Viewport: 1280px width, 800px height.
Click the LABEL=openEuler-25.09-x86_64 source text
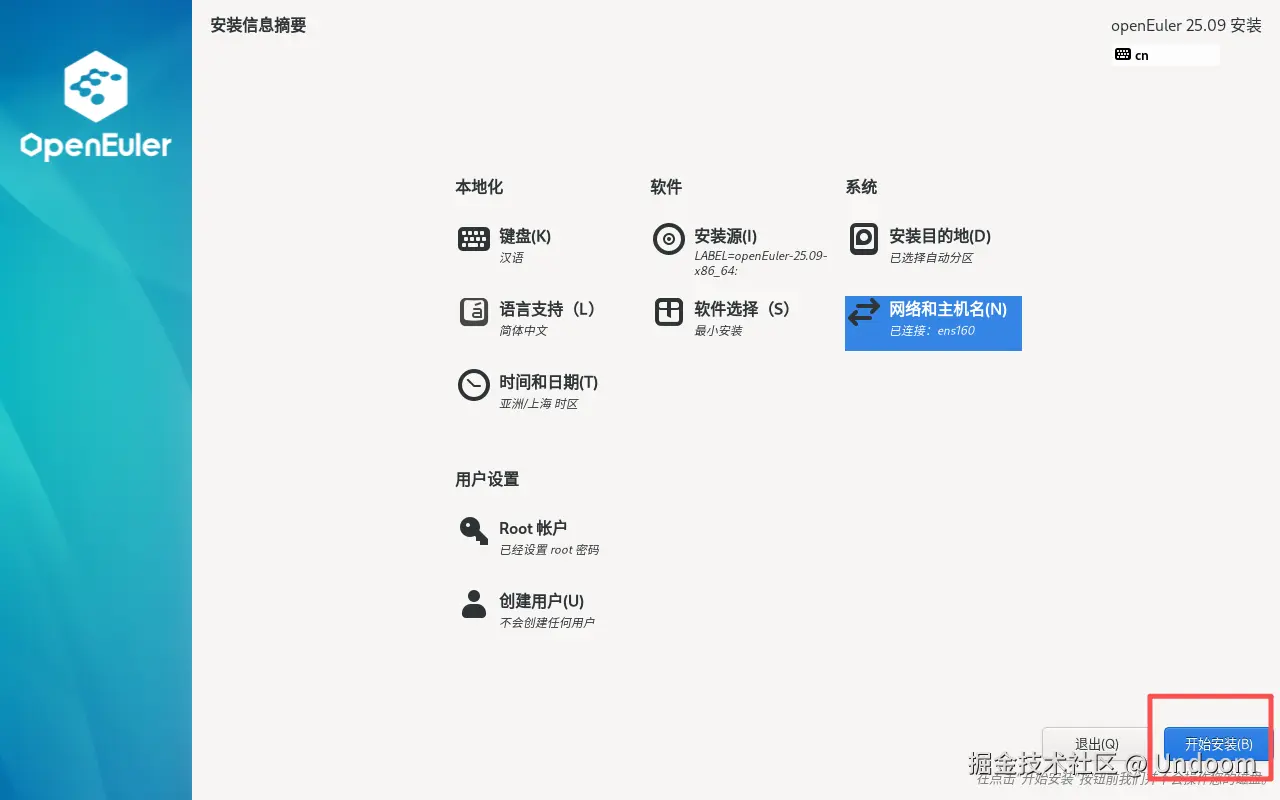click(x=761, y=263)
